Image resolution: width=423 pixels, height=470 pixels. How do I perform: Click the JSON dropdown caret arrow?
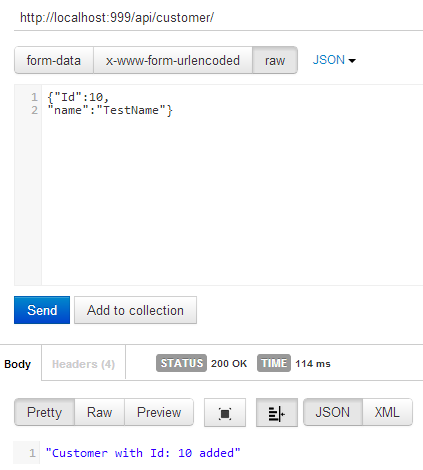pyautogui.click(x=352, y=61)
